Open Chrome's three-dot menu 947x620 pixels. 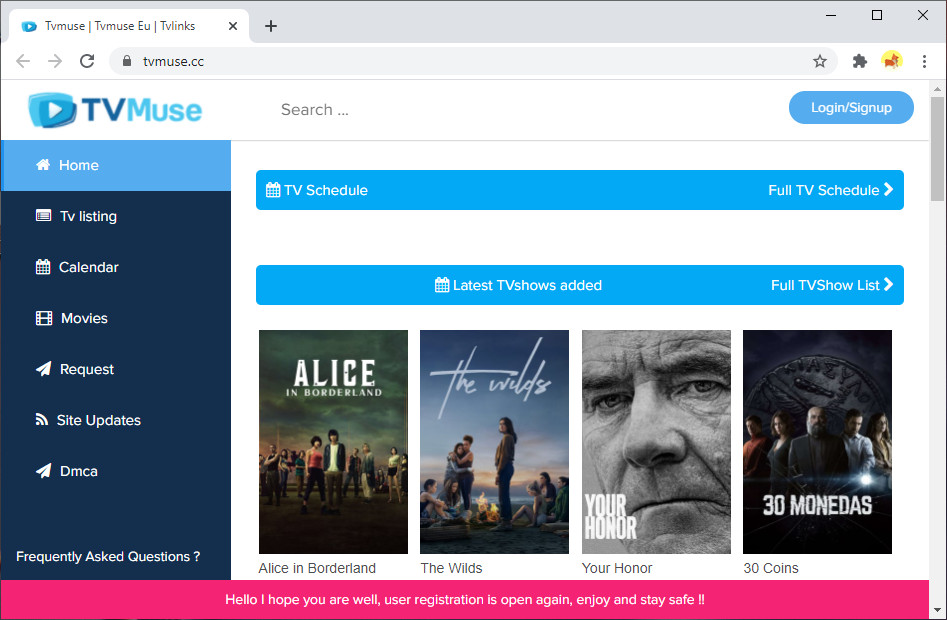[924, 61]
